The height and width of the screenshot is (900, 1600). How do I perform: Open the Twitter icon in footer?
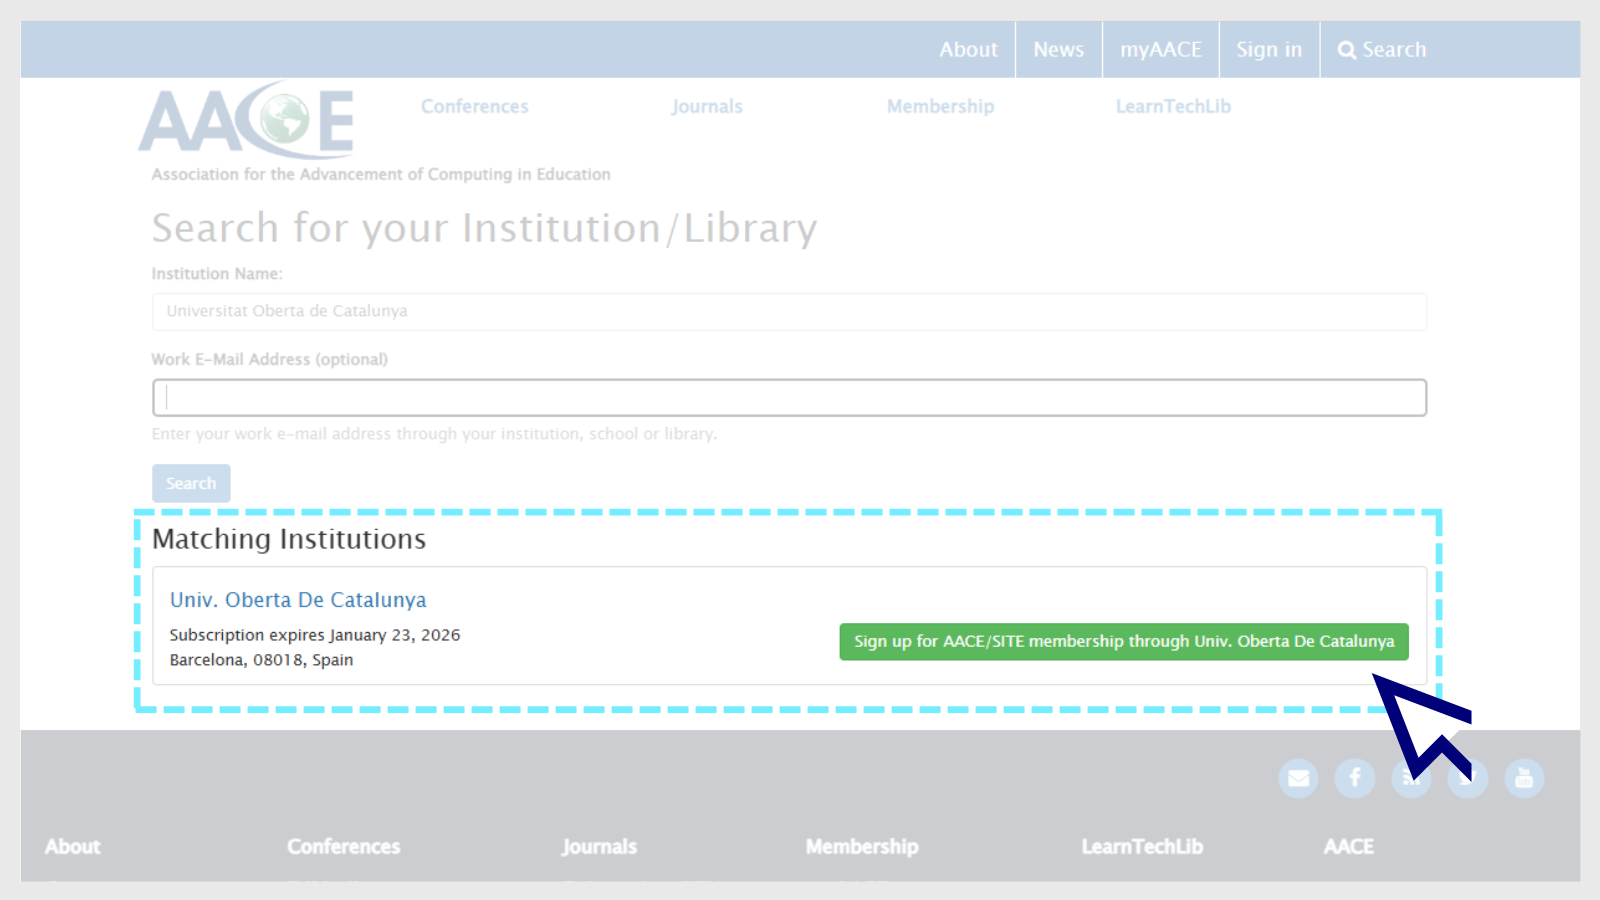pyautogui.click(x=1468, y=778)
